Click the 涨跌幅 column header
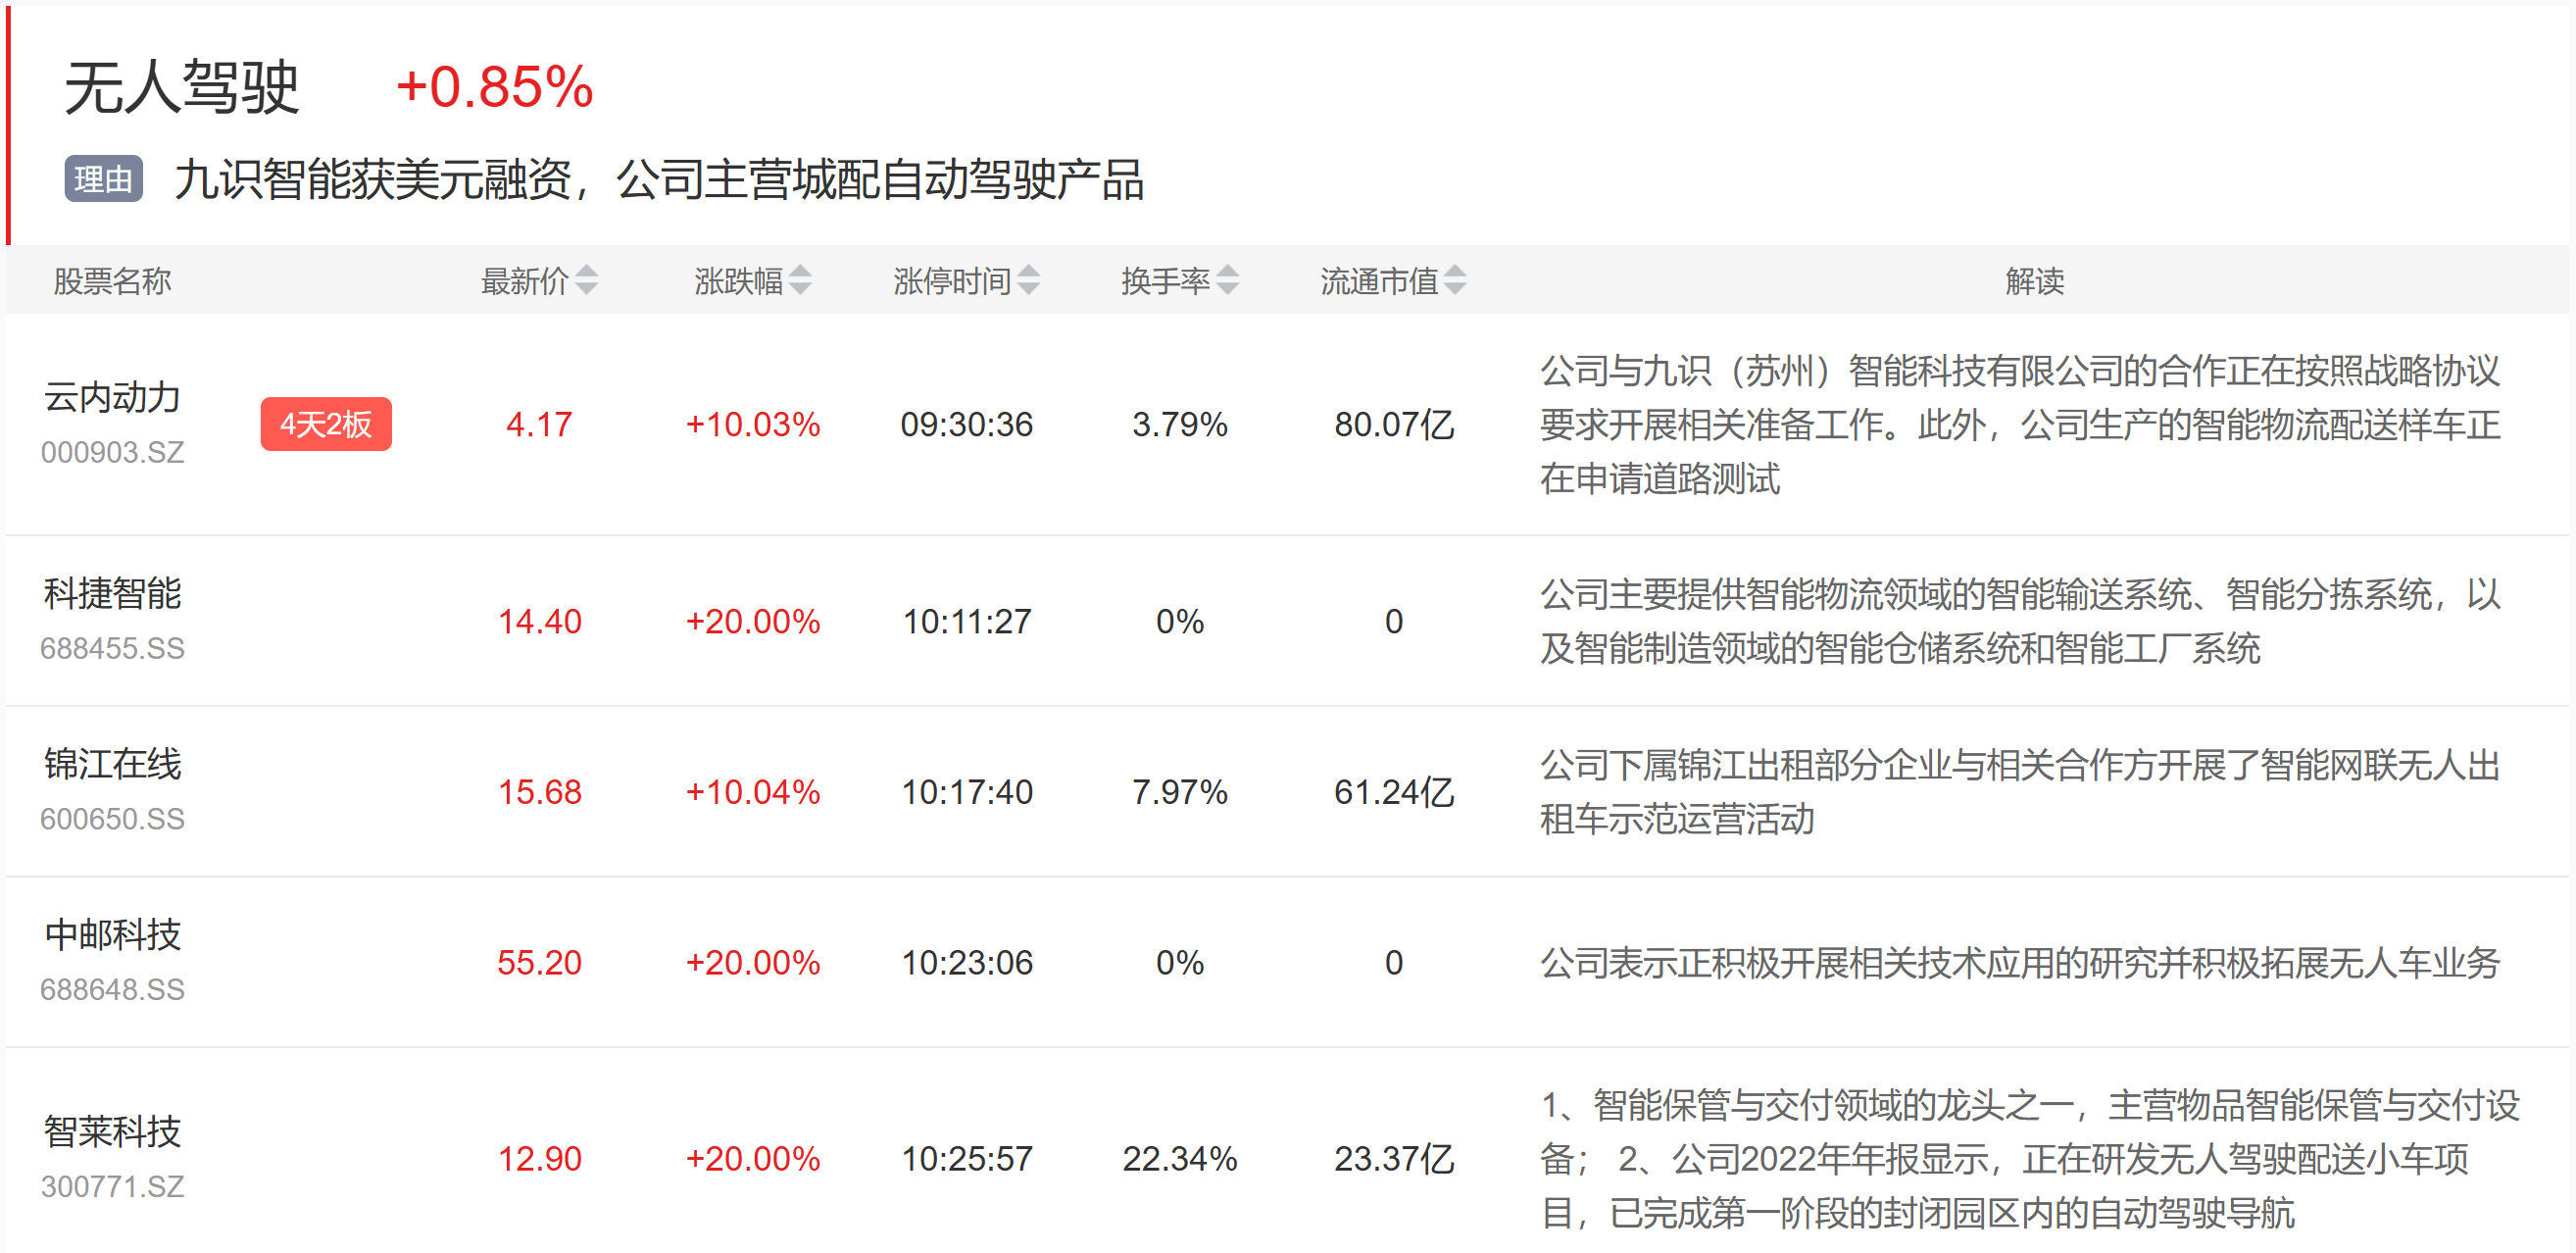 click(738, 281)
